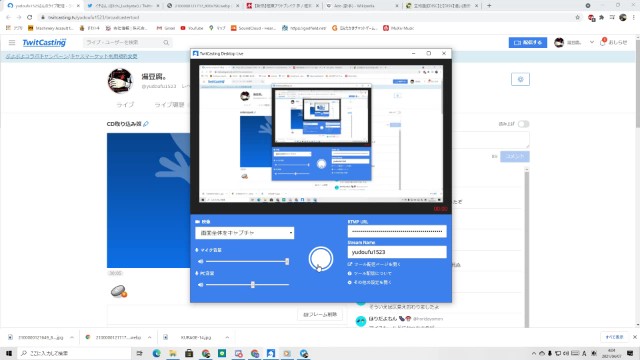Click the search magnifier in TwitCasting search
The height and width of the screenshot is (360, 640).
[x=166, y=42]
